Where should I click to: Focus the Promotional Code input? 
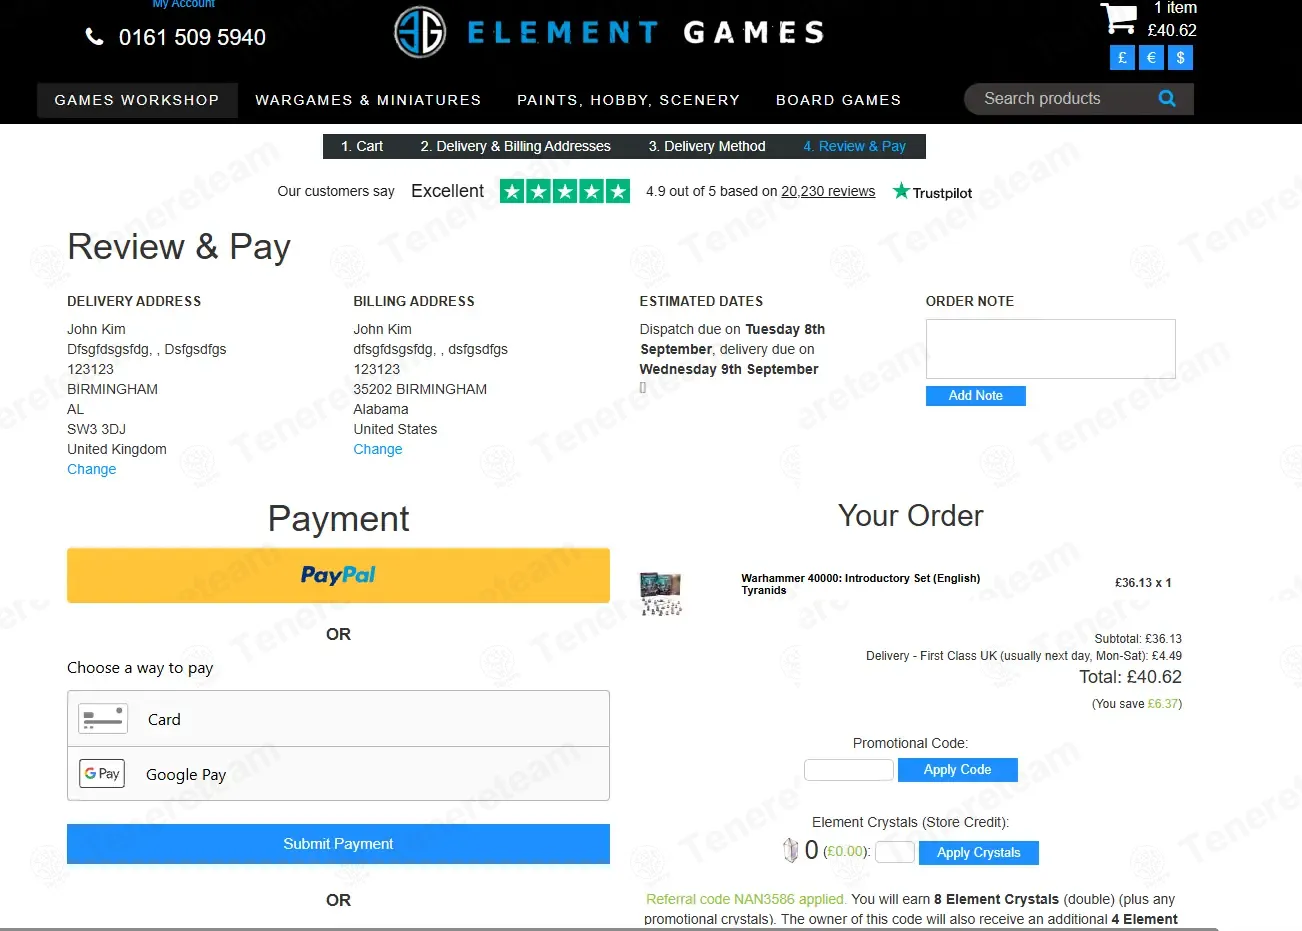click(x=849, y=770)
